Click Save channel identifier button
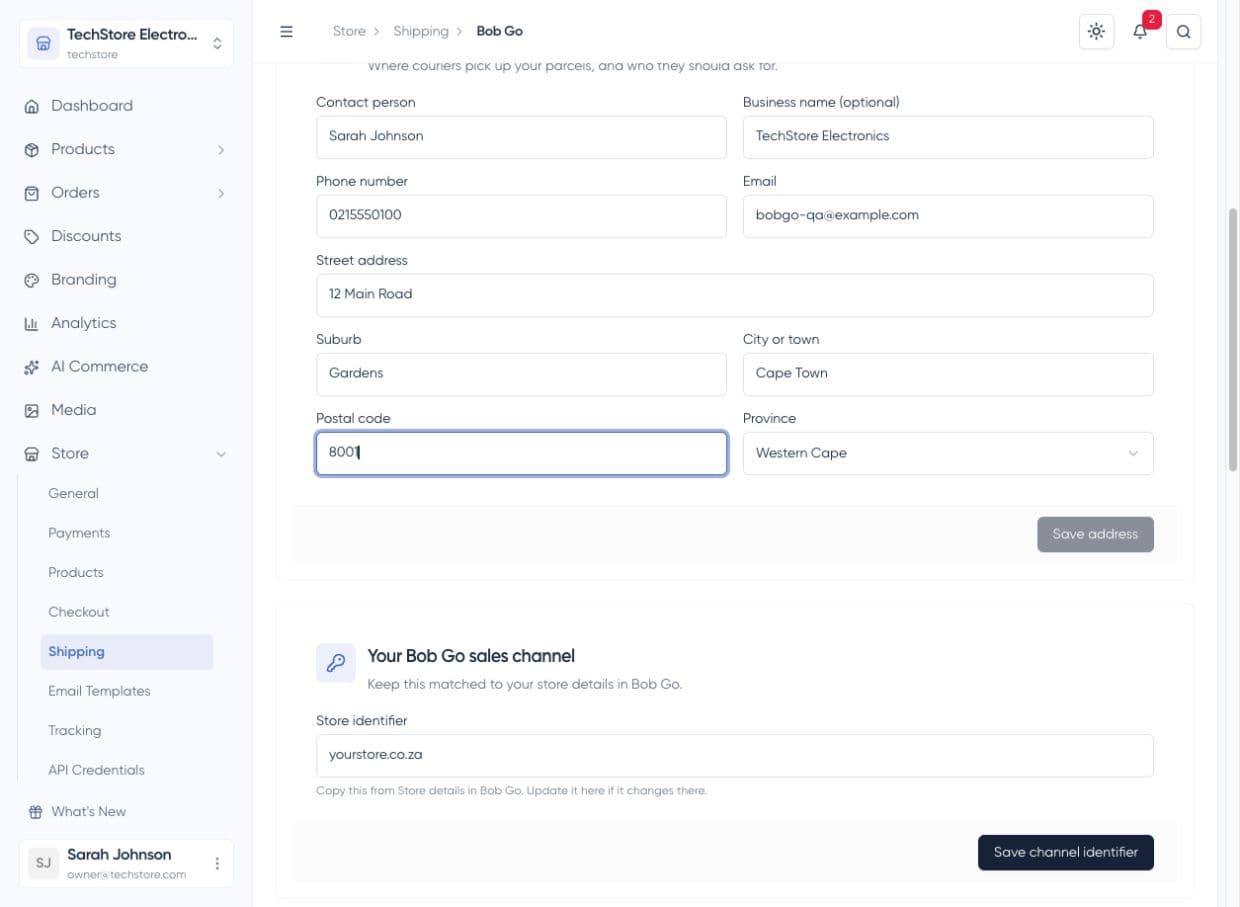The width and height of the screenshot is (1240, 907). (x=1065, y=852)
